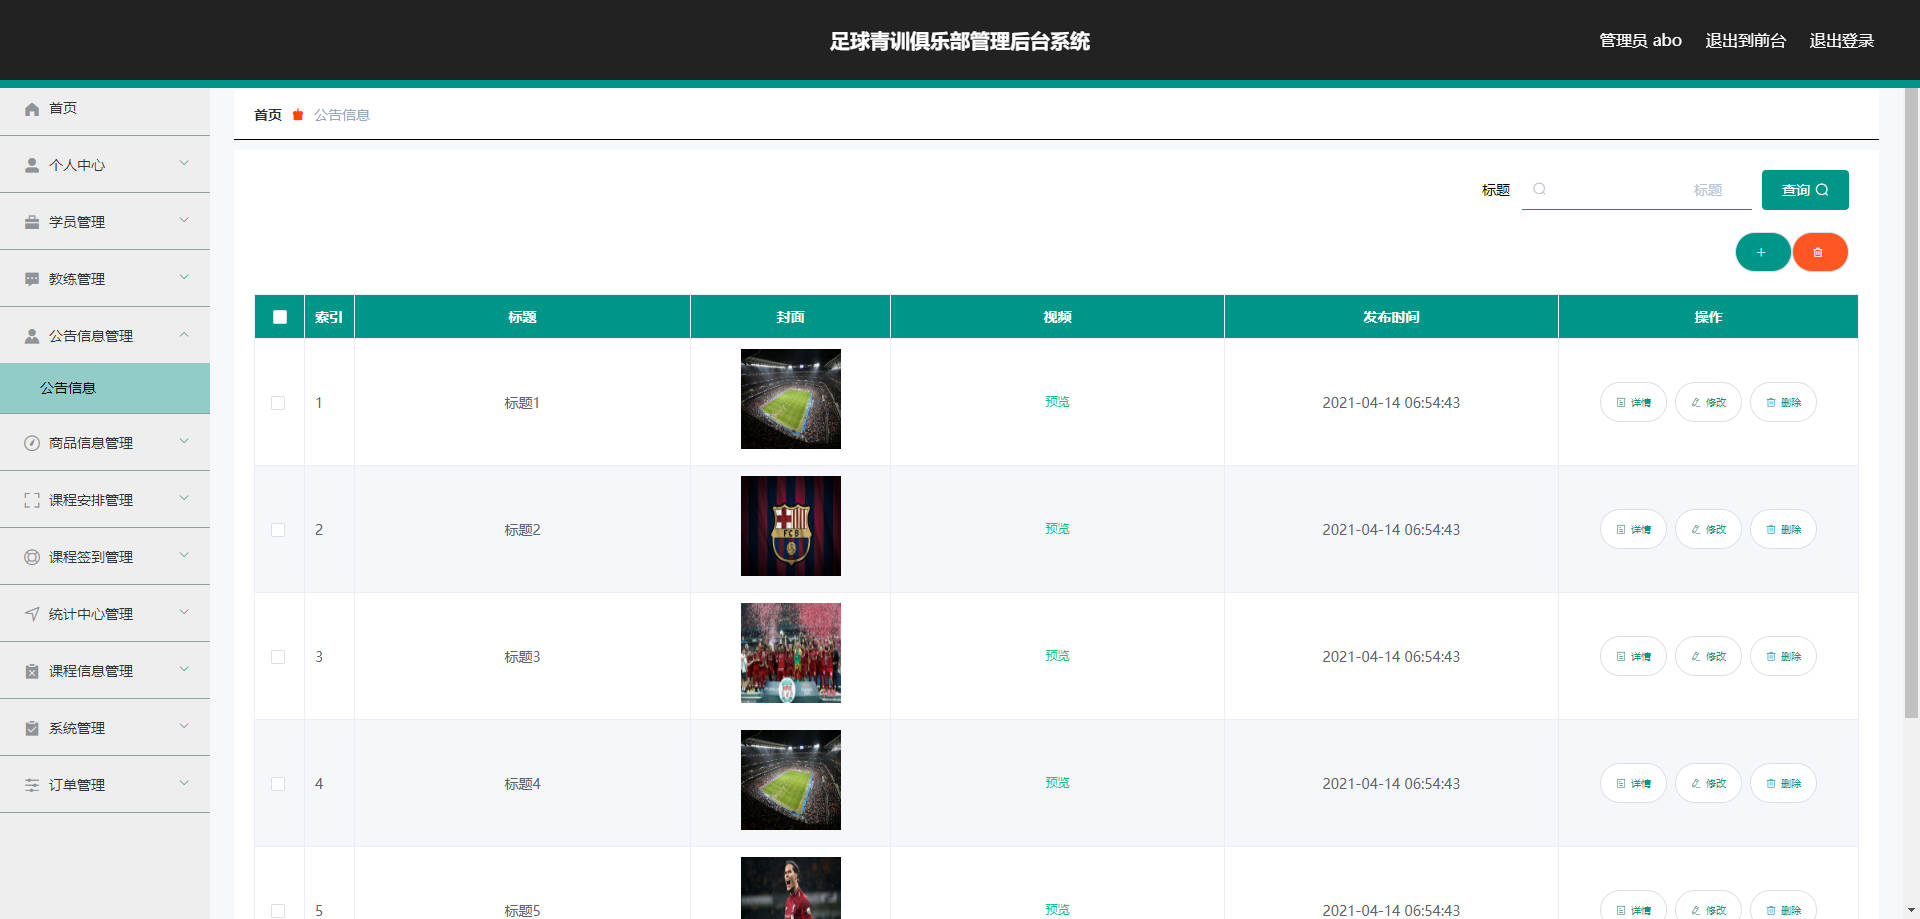
Task: Click the user icon next to 公告信息管理
Action: point(32,336)
